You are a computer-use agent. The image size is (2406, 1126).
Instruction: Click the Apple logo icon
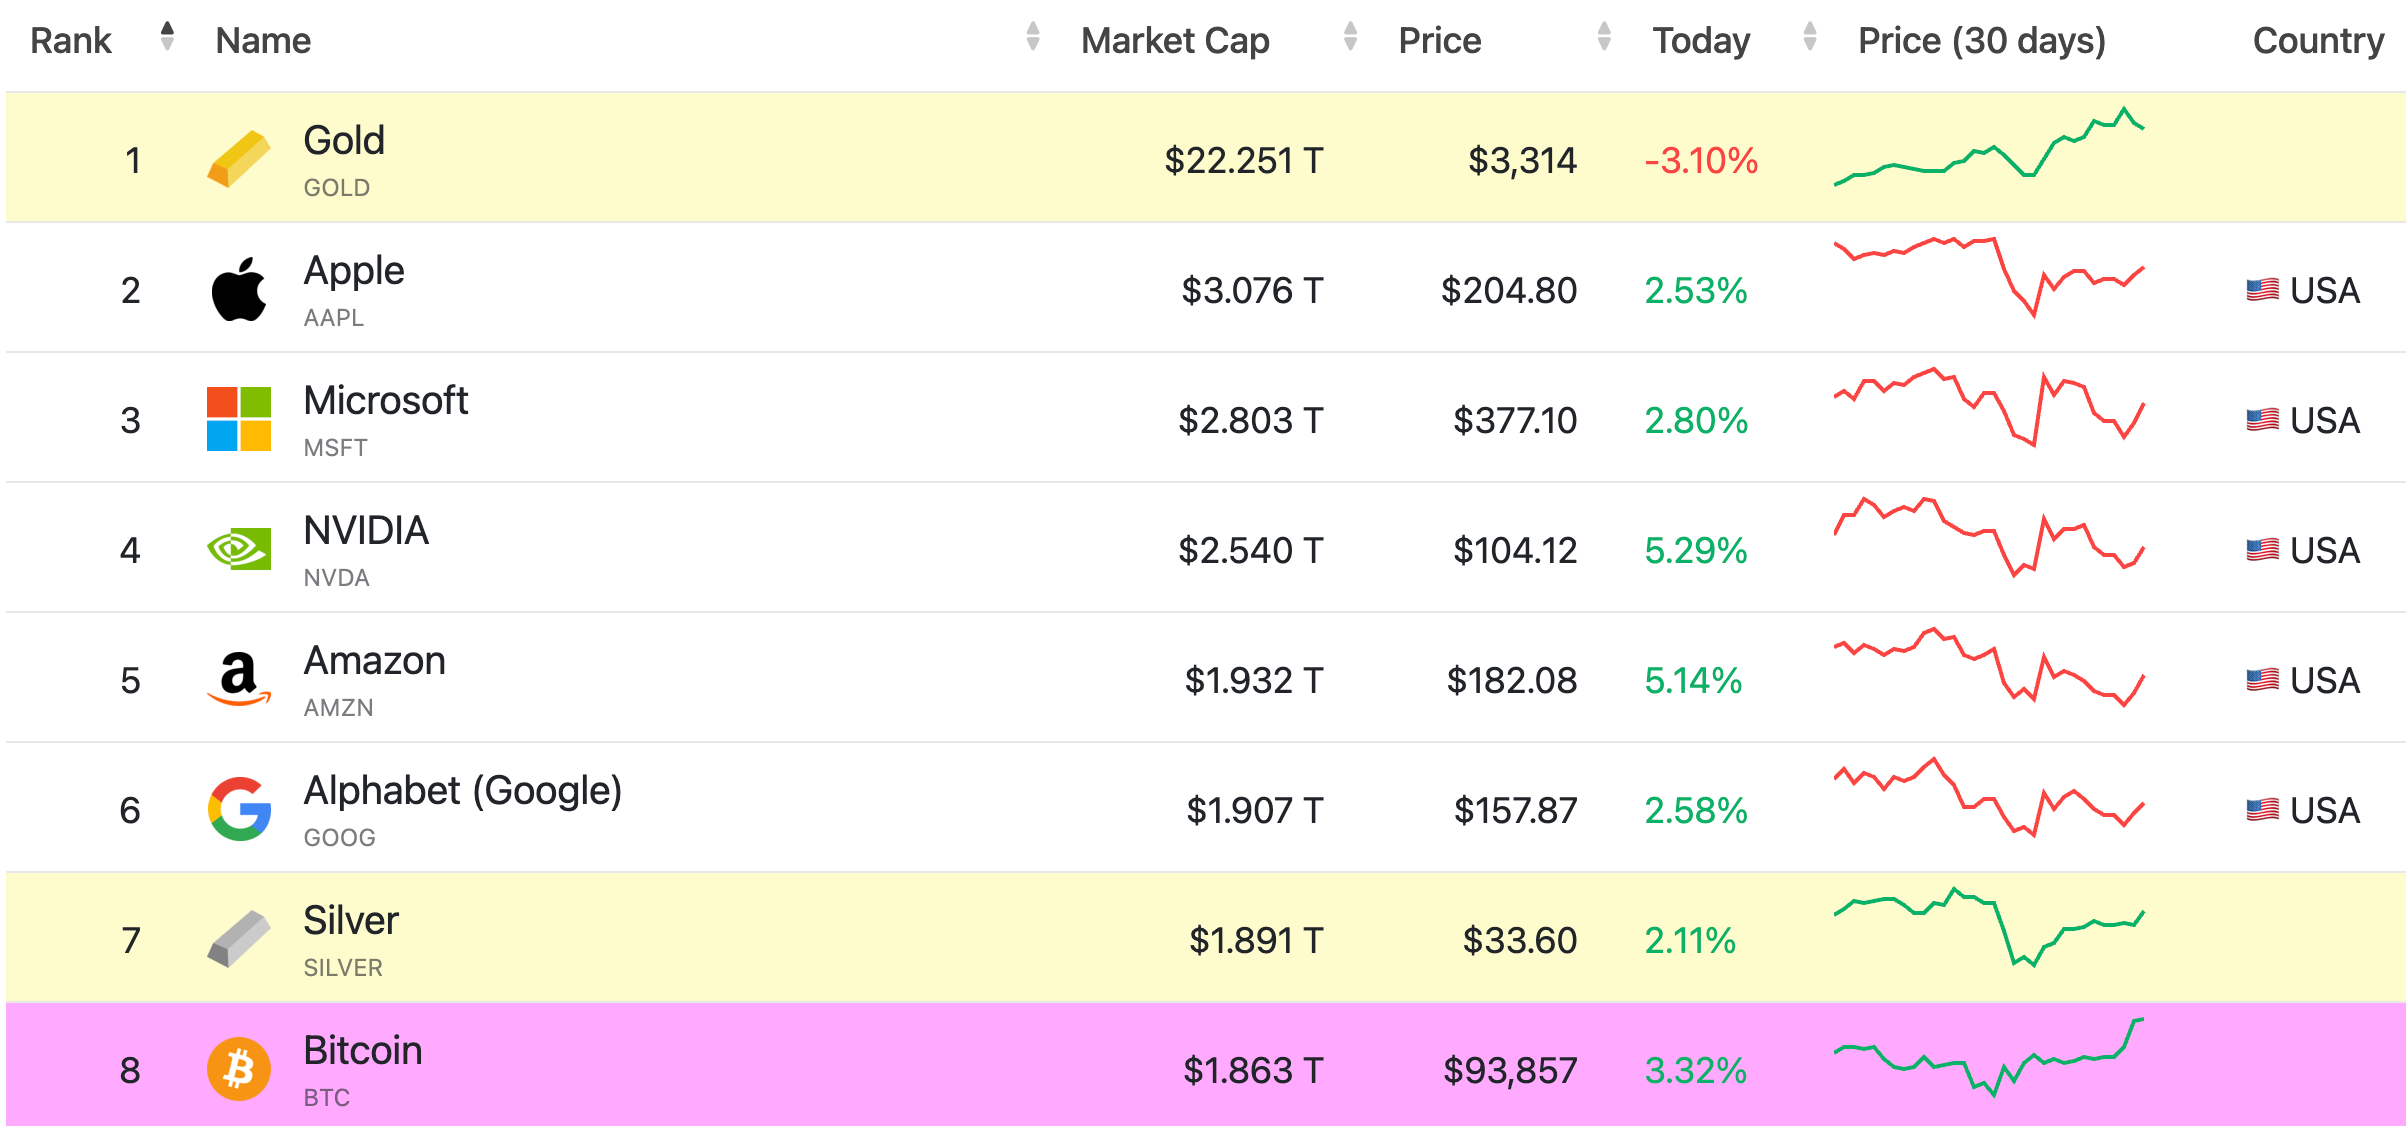(238, 290)
